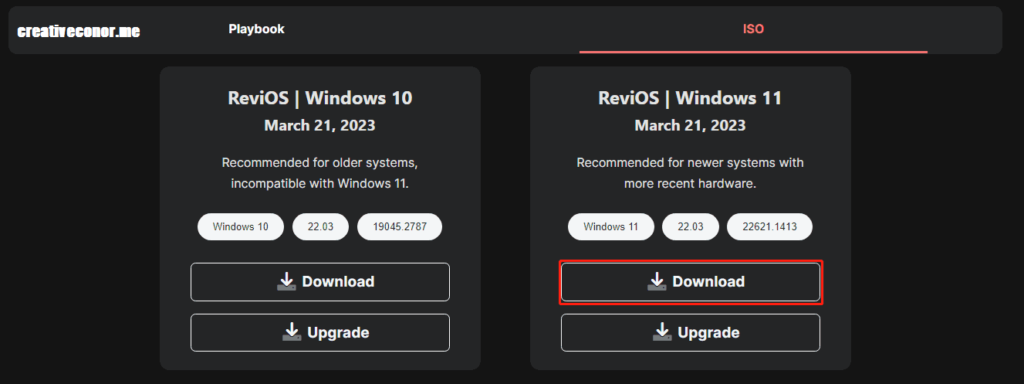This screenshot has height=384, width=1024.
Task: Click the Windows 10 tag pill
Action: tap(241, 227)
